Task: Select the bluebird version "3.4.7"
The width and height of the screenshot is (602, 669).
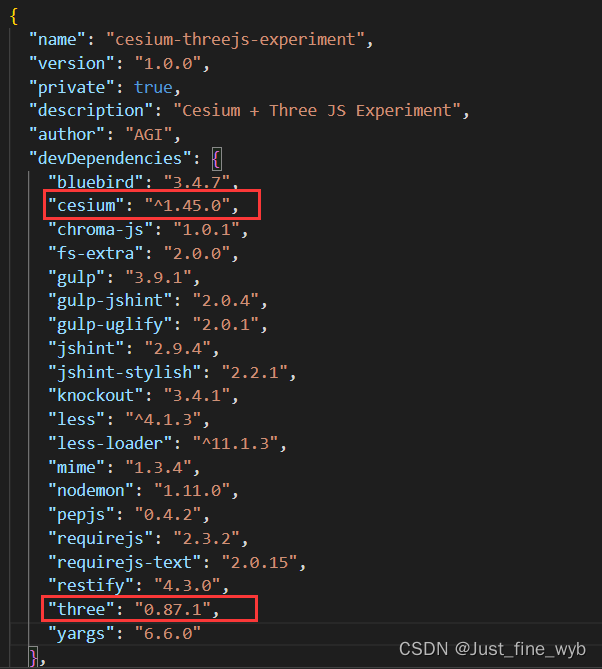Action: pyautogui.click(x=197, y=183)
